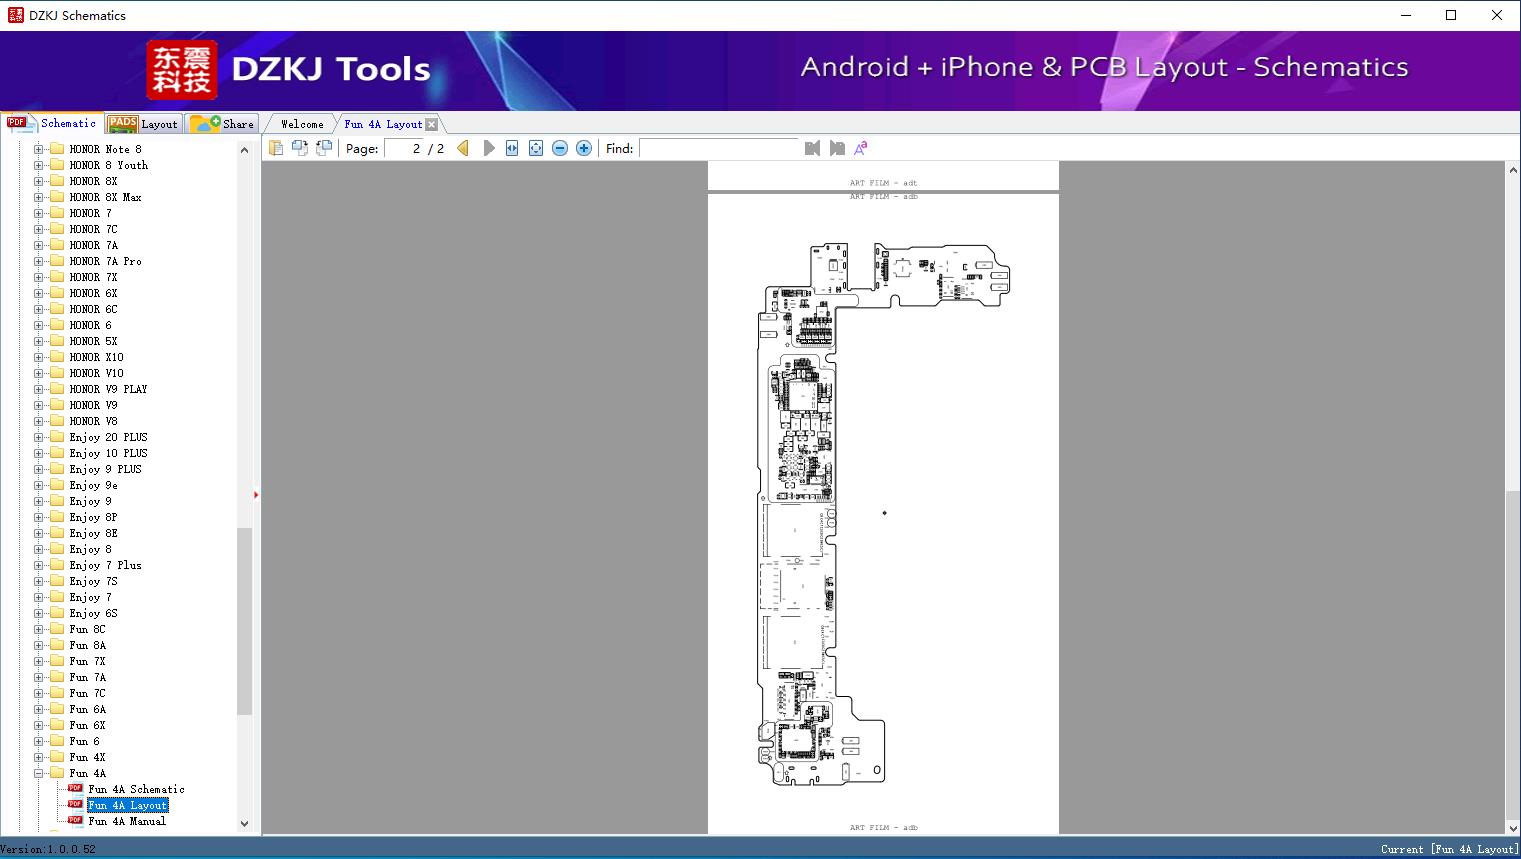
Task: Select the HONOR 8 Youth folder
Action: tap(108, 165)
